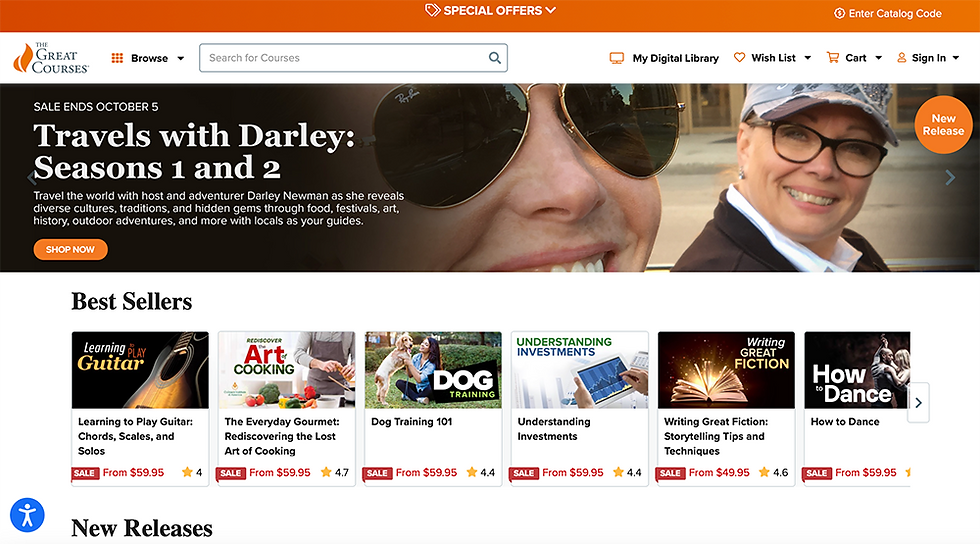Click Writing Great Fiction course title text
The width and height of the screenshot is (980, 544).
(x=716, y=436)
